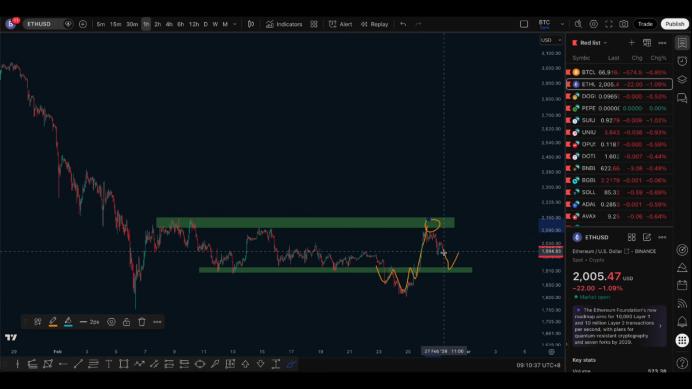Add a symbol to the watchlist
The height and width of the screenshot is (389, 692).
tap(632, 43)
